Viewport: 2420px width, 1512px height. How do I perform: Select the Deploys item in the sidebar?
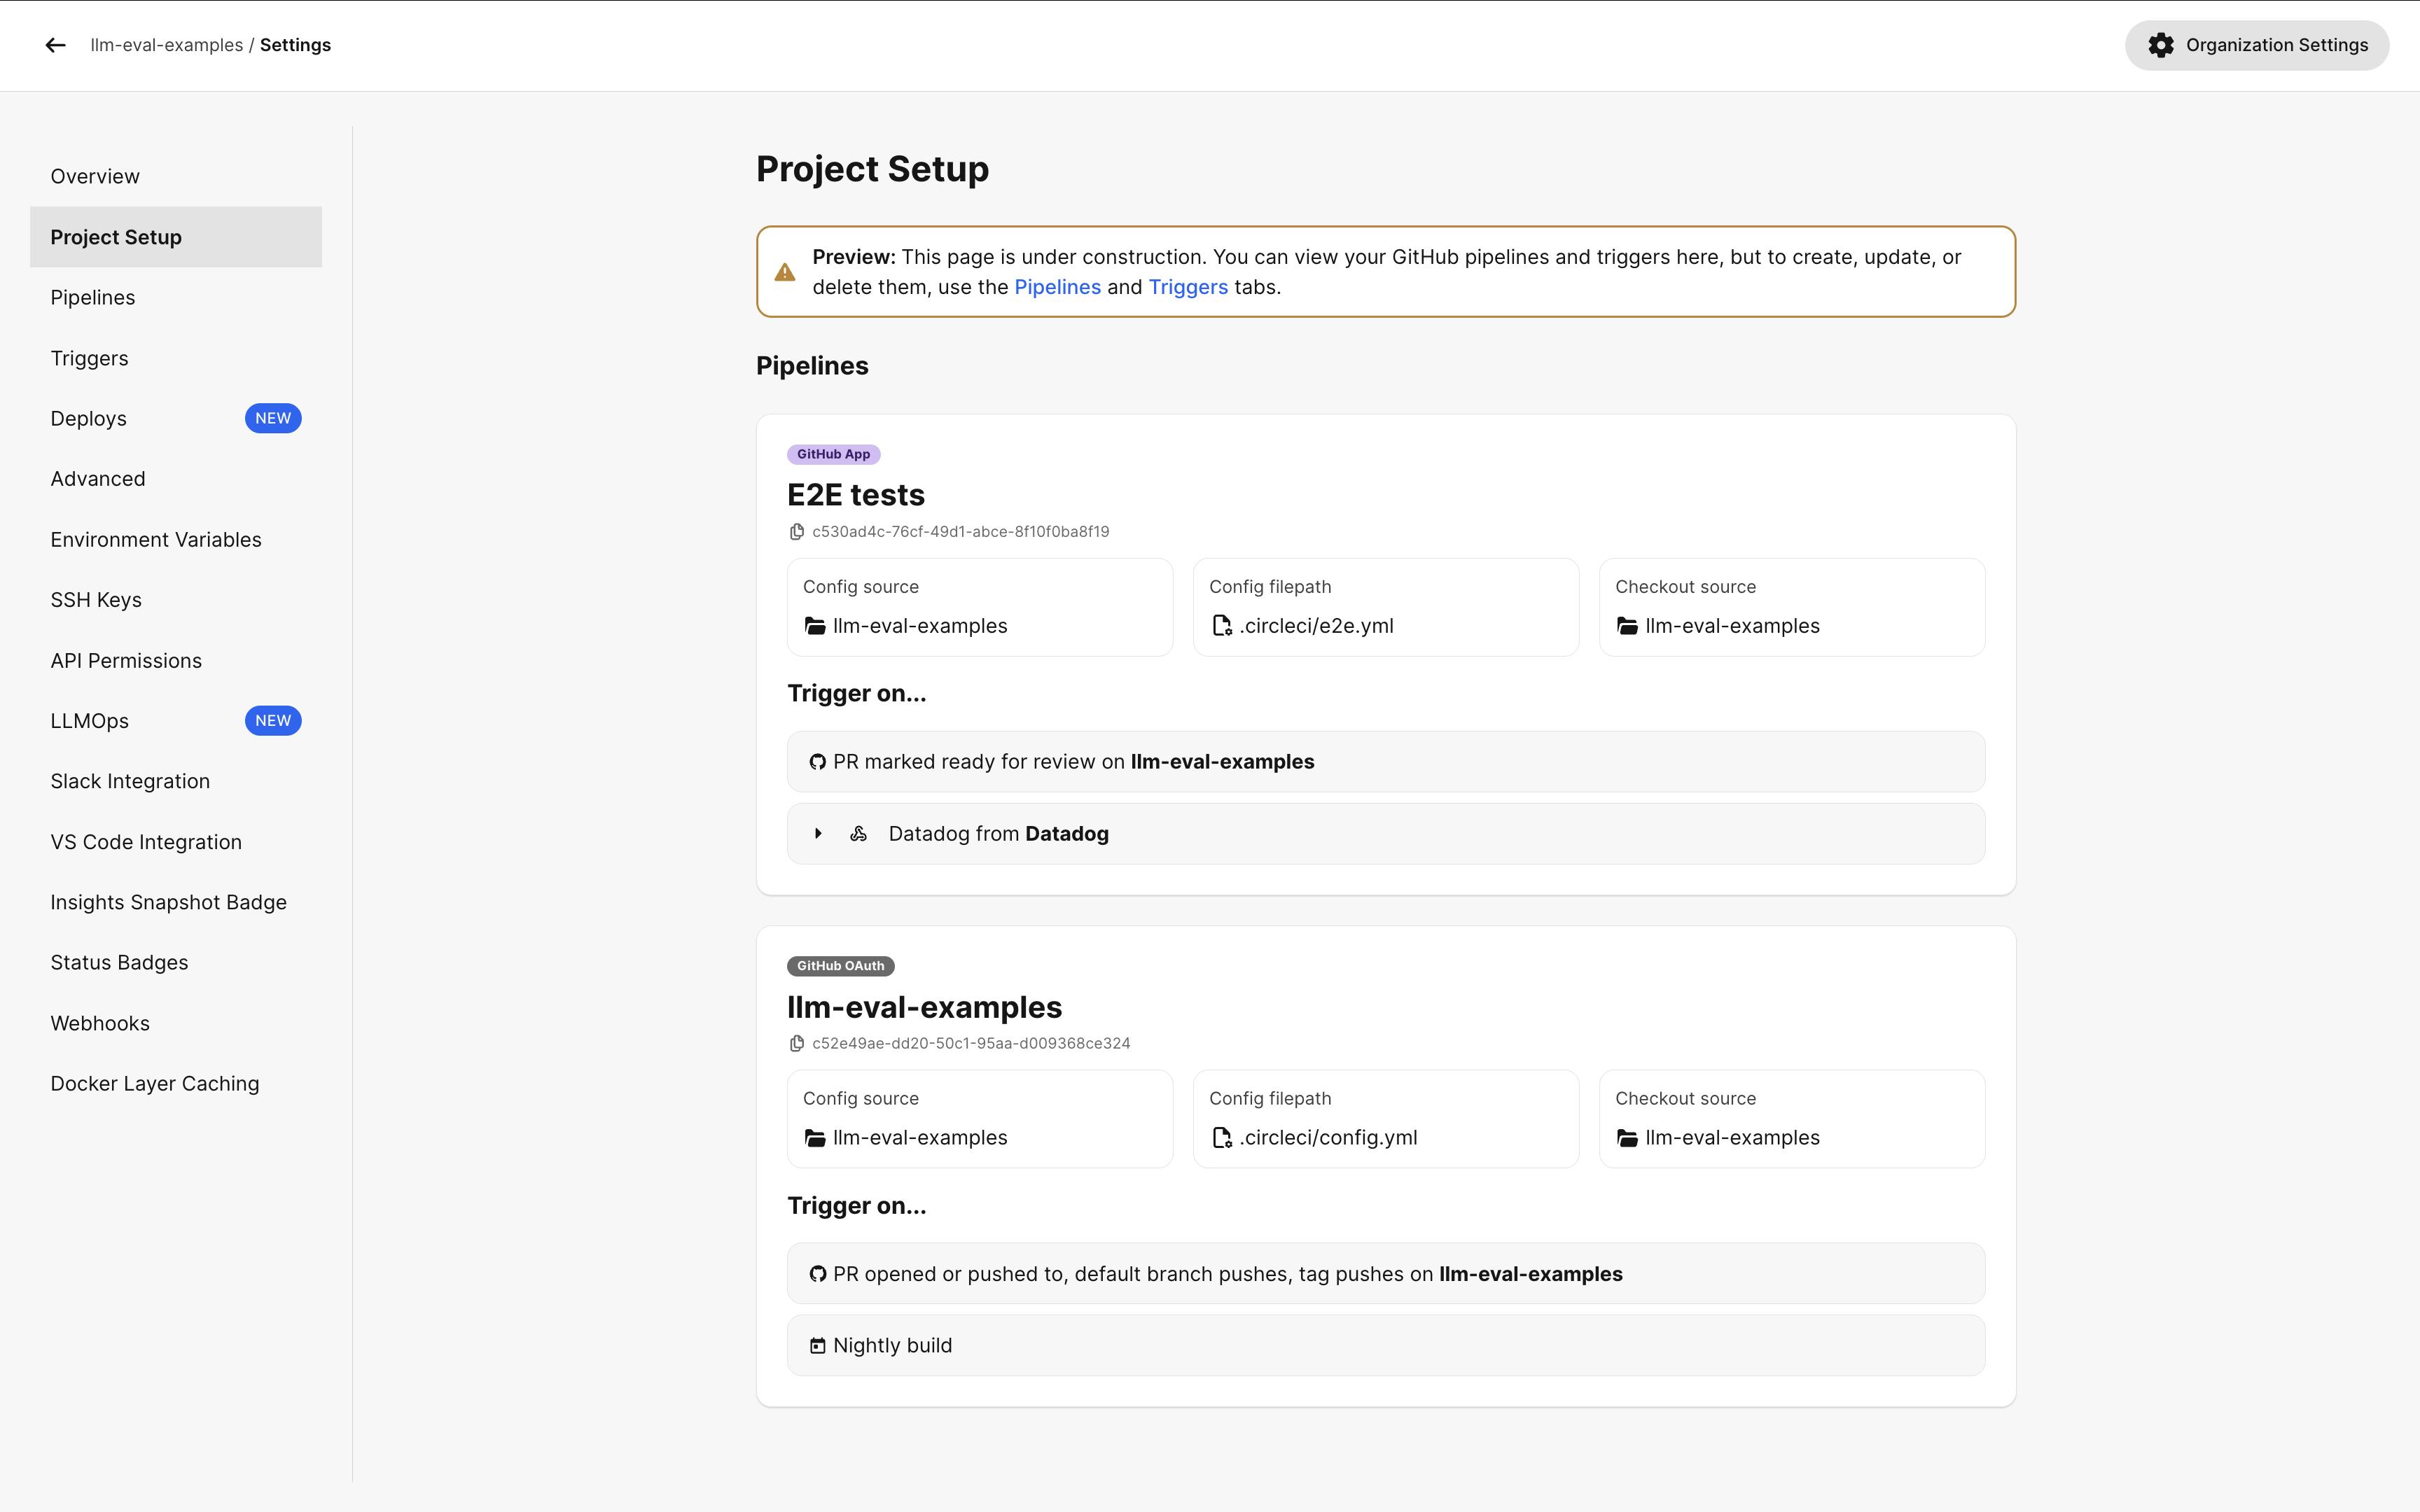(88, 419)
